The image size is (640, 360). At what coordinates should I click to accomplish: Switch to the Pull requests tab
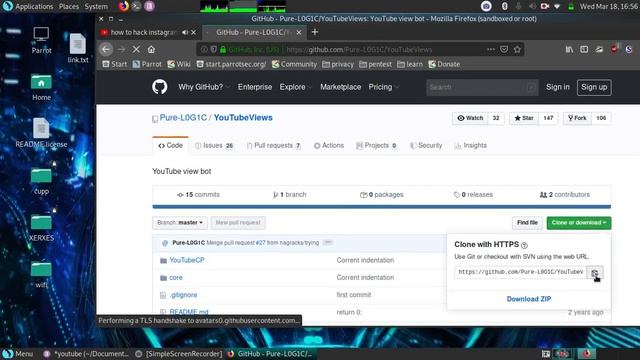pyautogui.click(x=274, y=146)
